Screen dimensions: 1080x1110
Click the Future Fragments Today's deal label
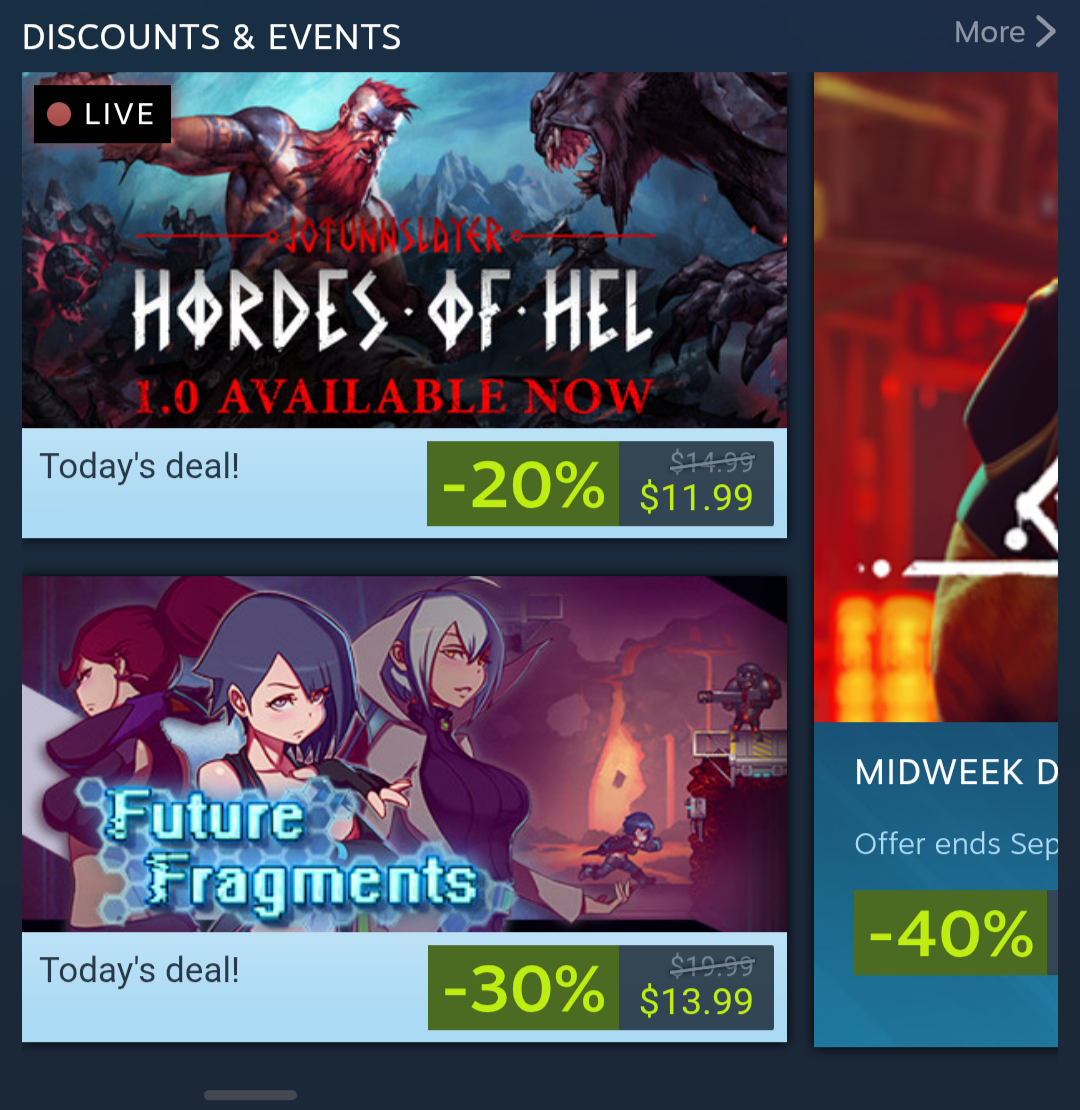point(139,971)
